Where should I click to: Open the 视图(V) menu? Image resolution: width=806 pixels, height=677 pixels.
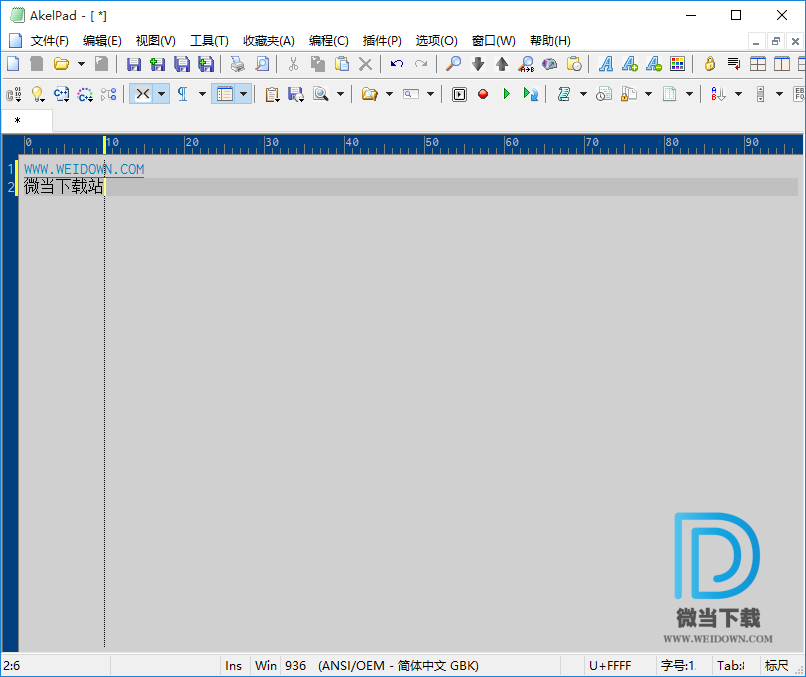(156, 41)
